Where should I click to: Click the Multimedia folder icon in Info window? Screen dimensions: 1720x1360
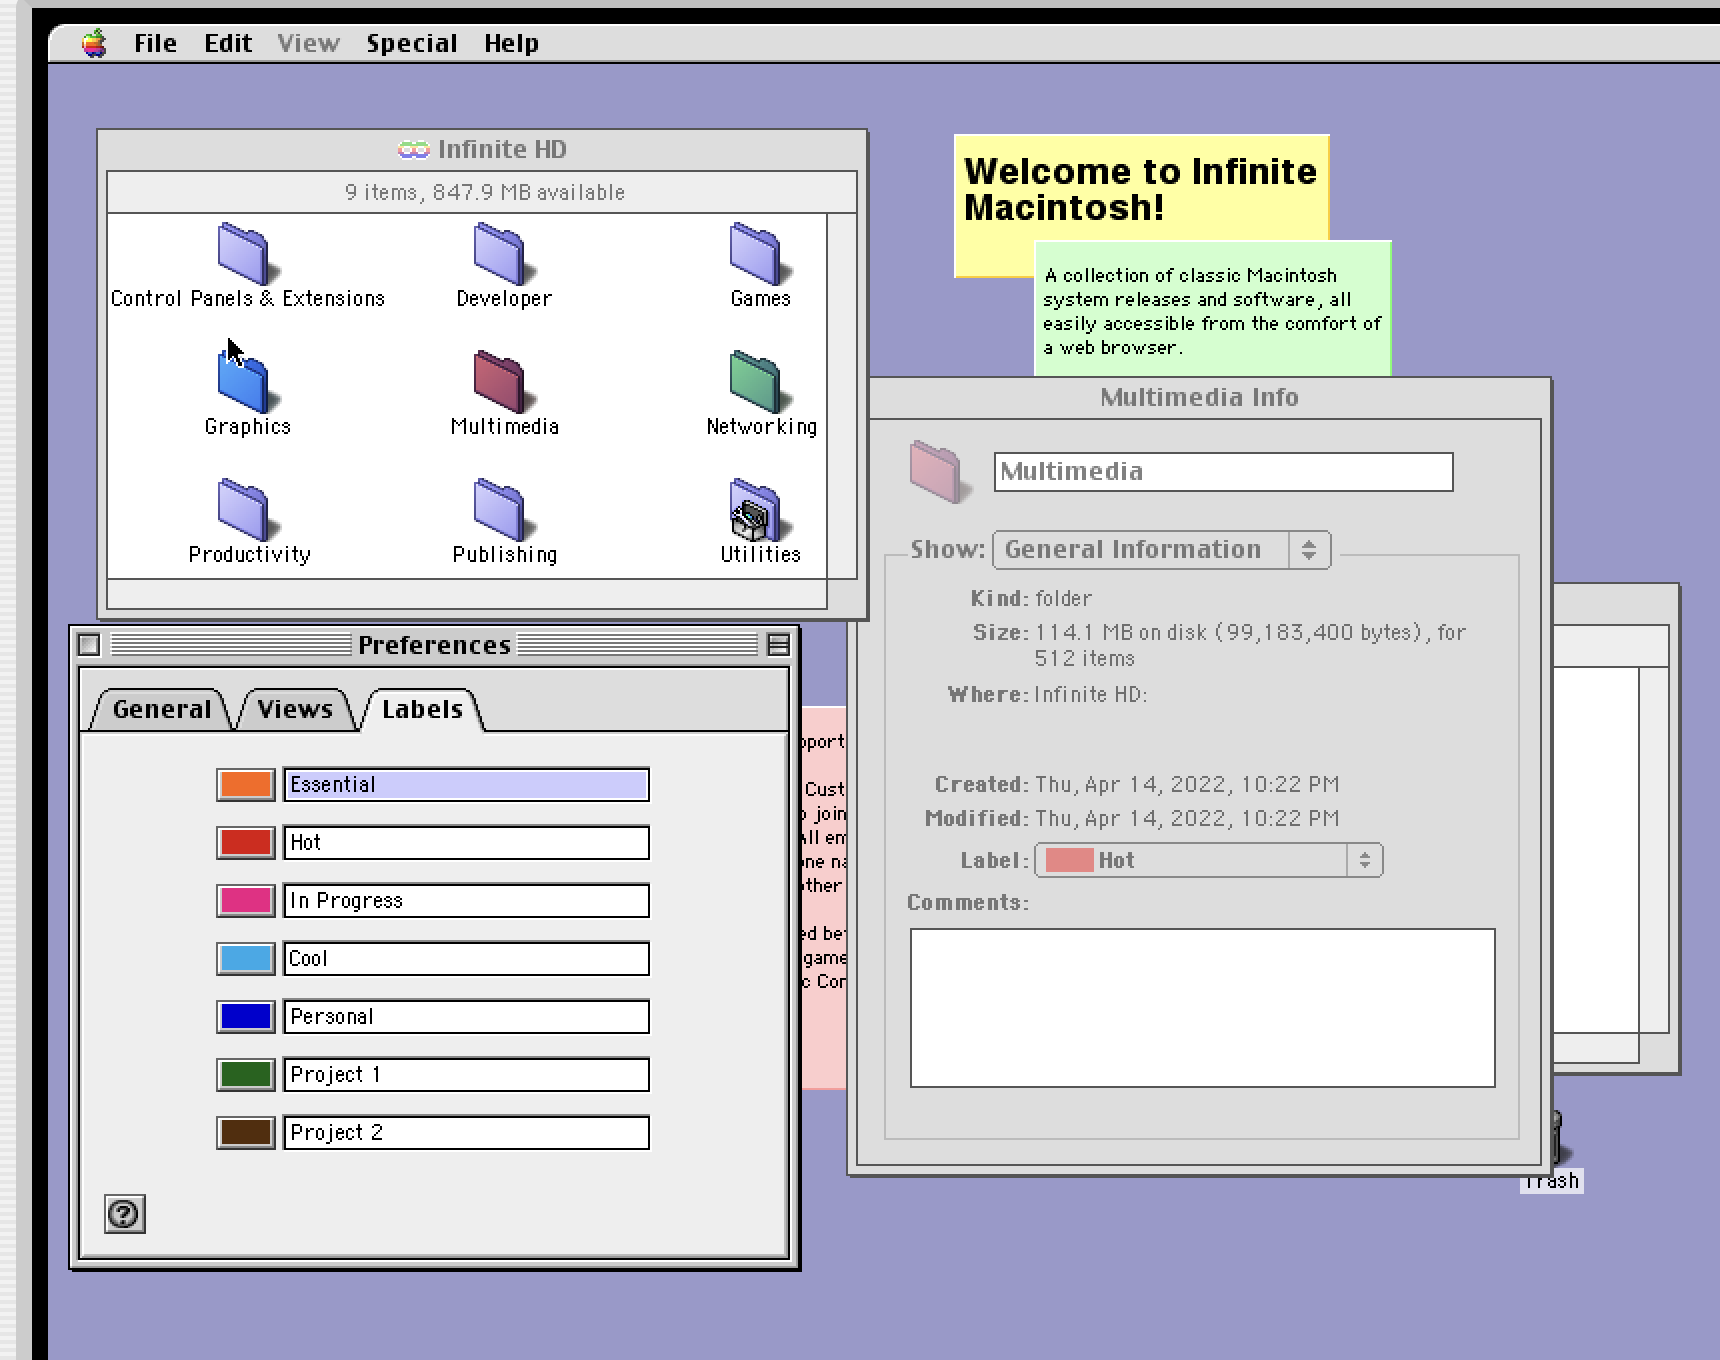click(938, 471)
